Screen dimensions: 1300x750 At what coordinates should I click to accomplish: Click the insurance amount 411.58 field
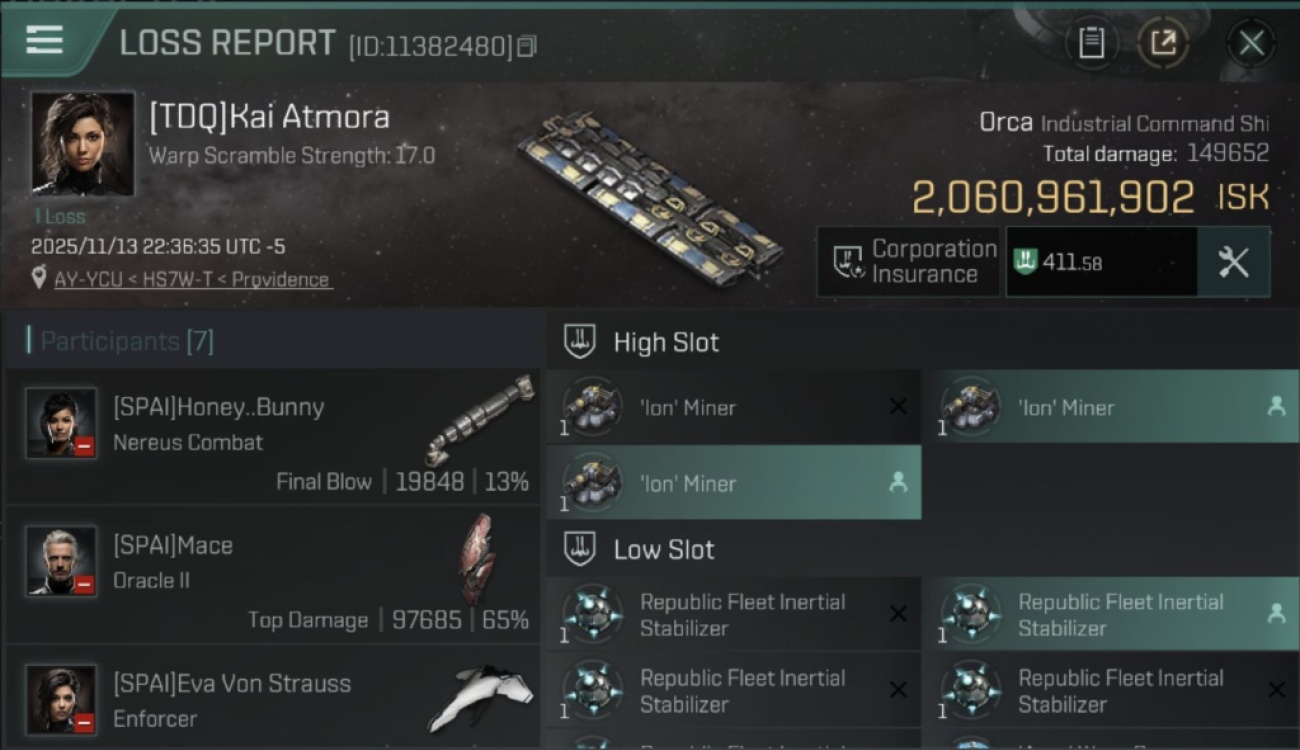[x=1100, y=262]
